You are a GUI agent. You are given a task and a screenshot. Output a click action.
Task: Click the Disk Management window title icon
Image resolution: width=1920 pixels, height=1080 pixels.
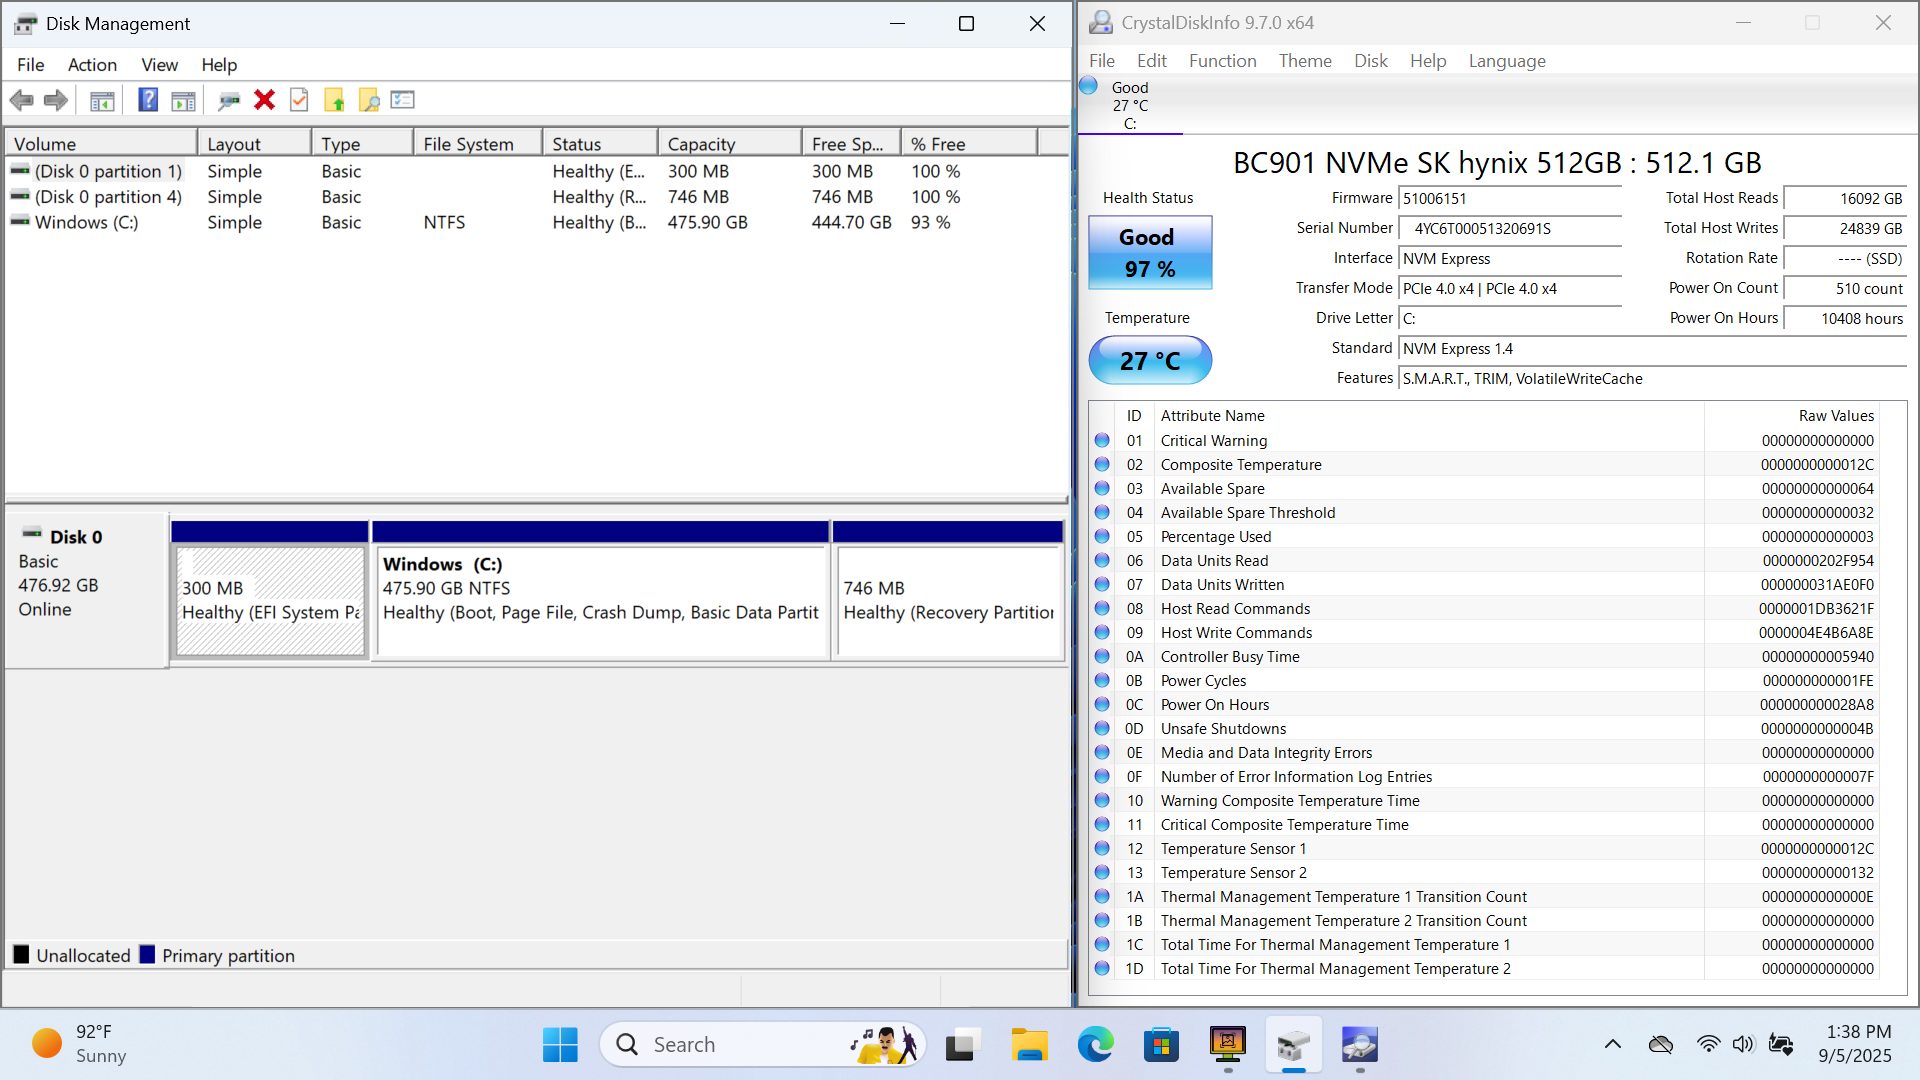pos(26,23)
